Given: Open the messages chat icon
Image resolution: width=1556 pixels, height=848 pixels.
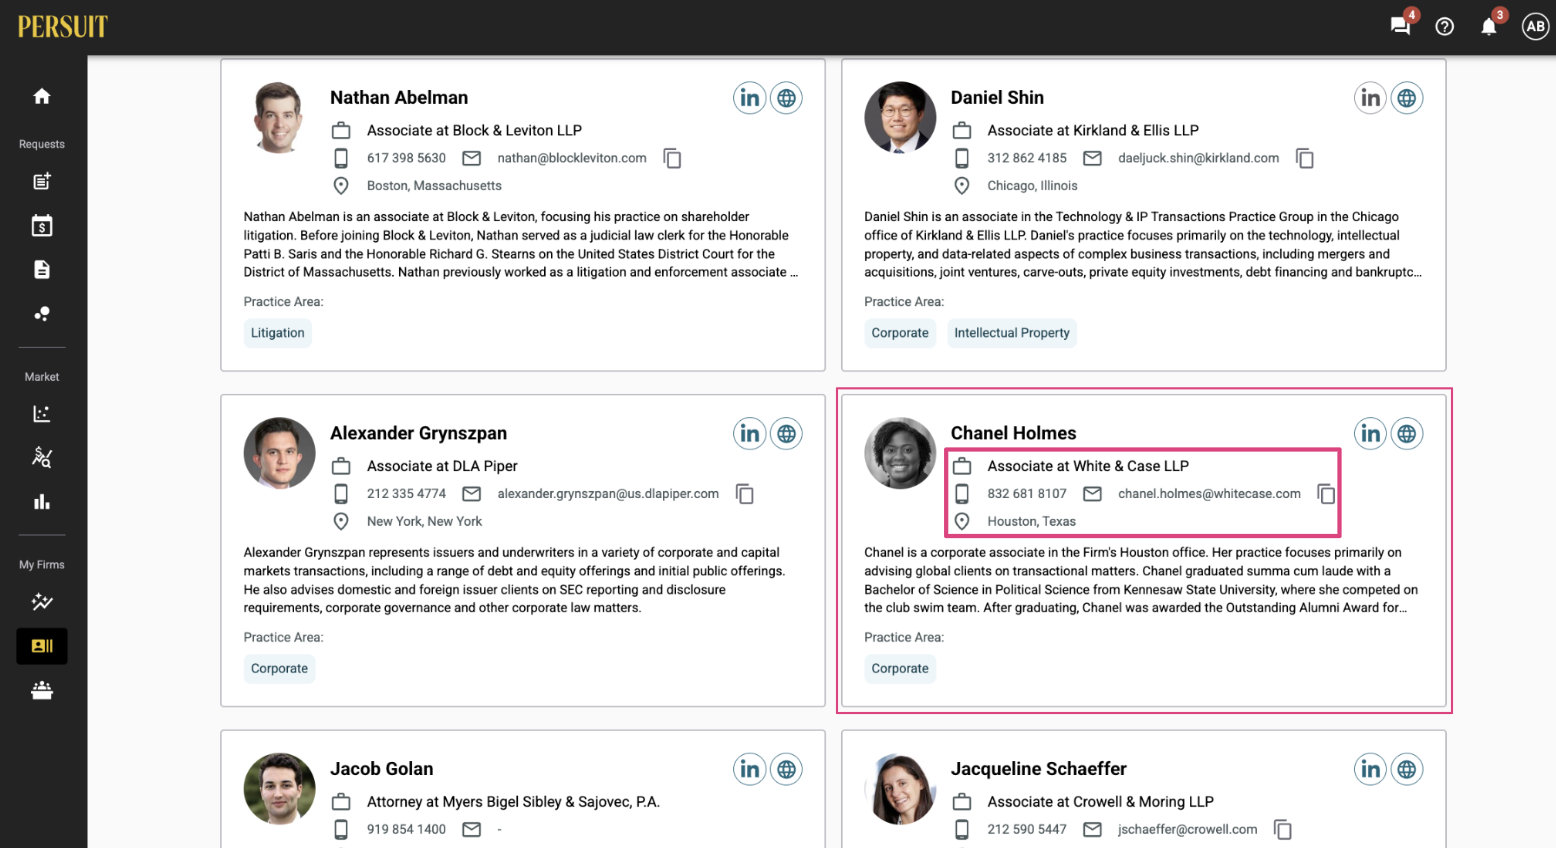Looking at the screenshot, I should click(1400, 27).
